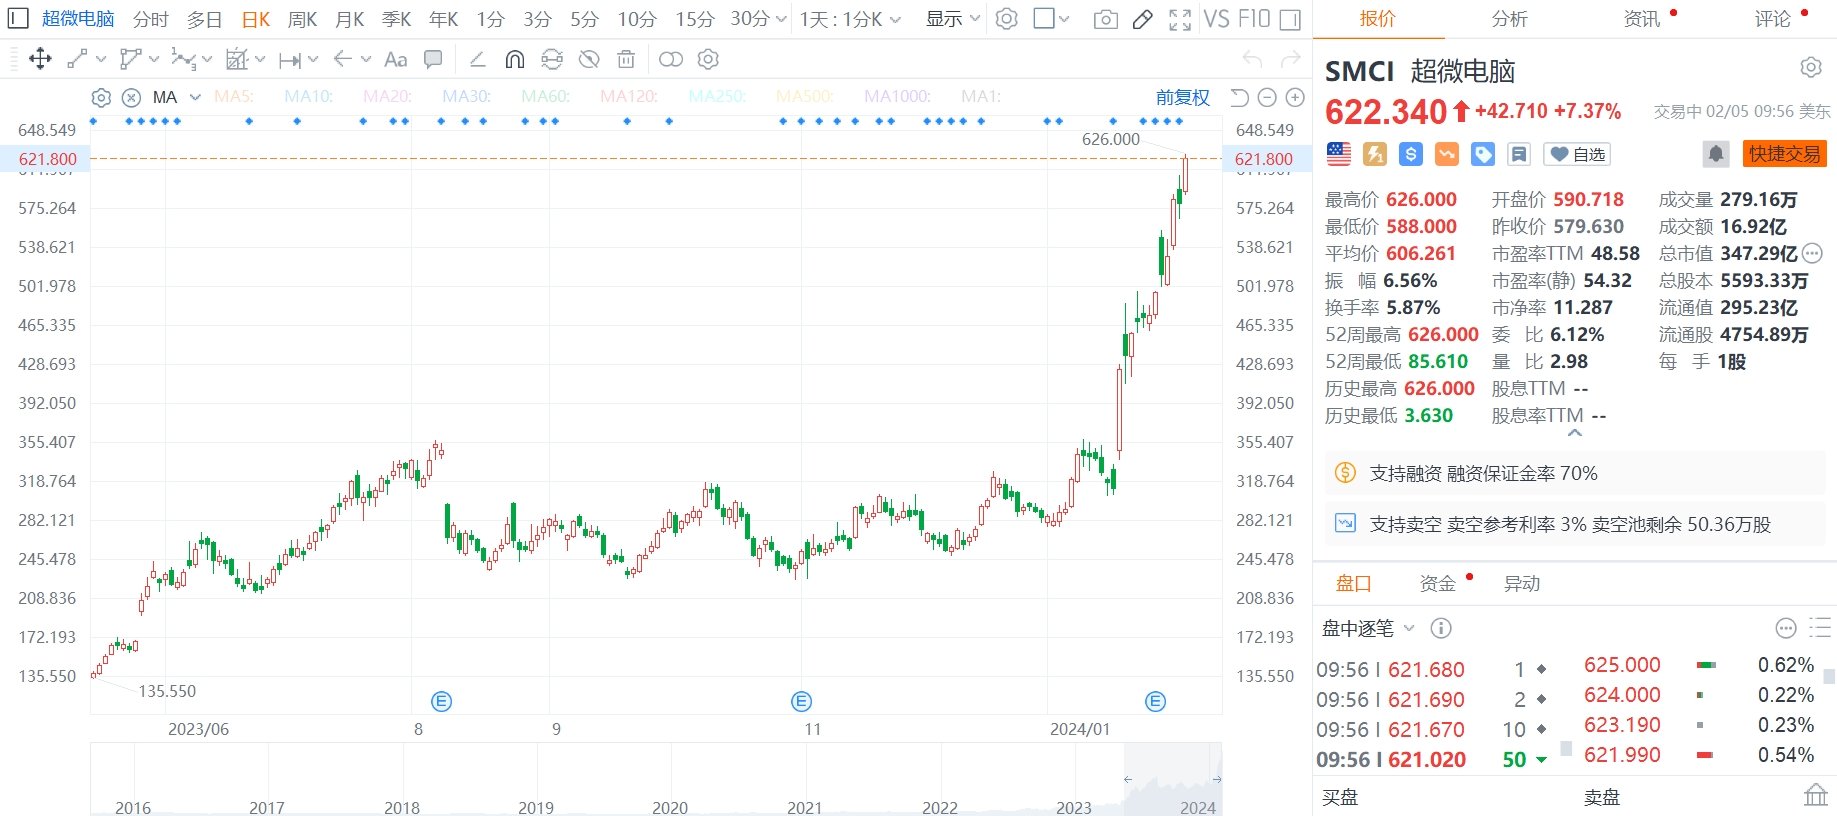Redo the drawing action
This screenshot has width=1837, height=816.
tap(1291, 59)
